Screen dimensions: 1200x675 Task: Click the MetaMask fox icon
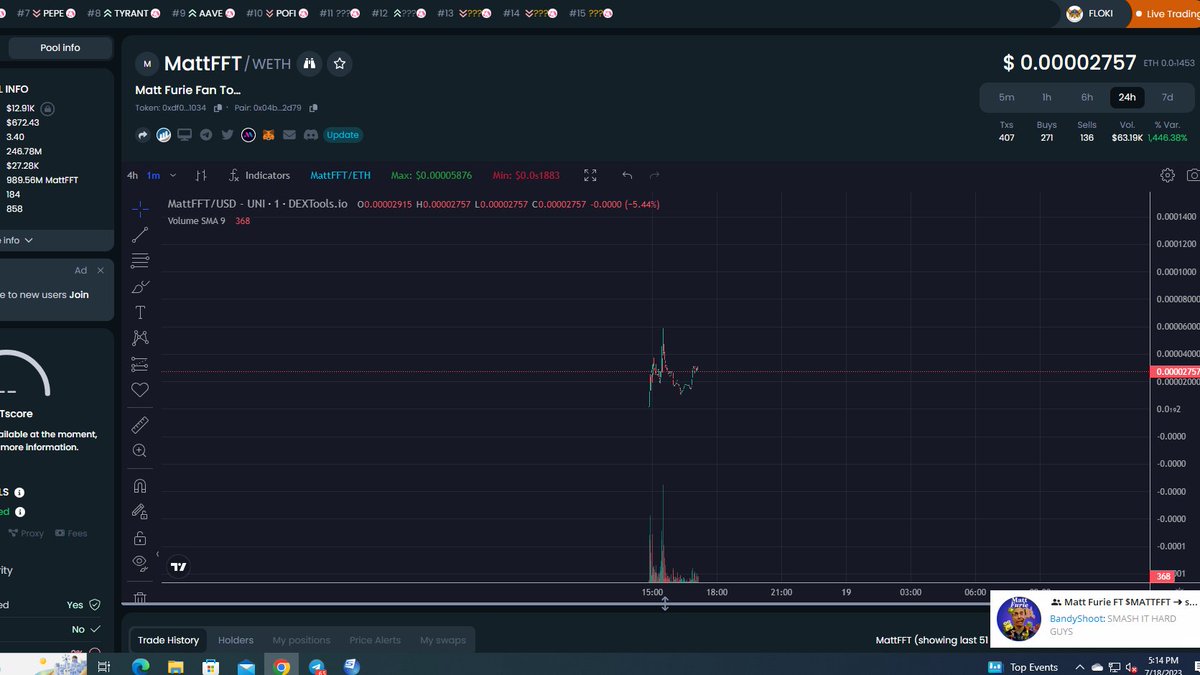[268, 135]
